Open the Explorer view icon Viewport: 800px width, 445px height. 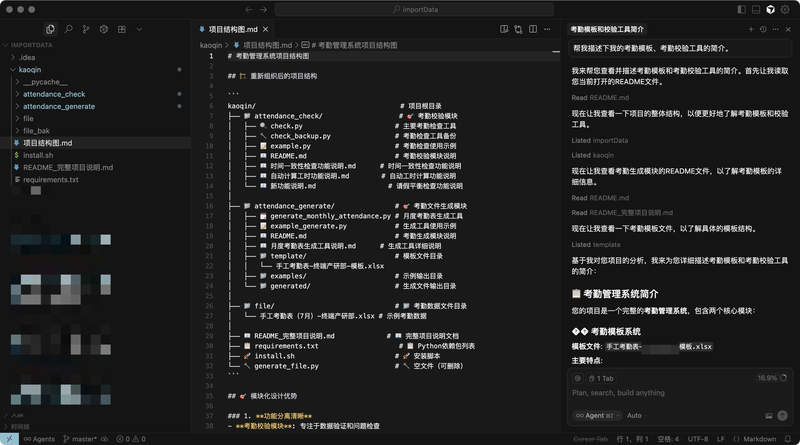(x=50, y=29)
